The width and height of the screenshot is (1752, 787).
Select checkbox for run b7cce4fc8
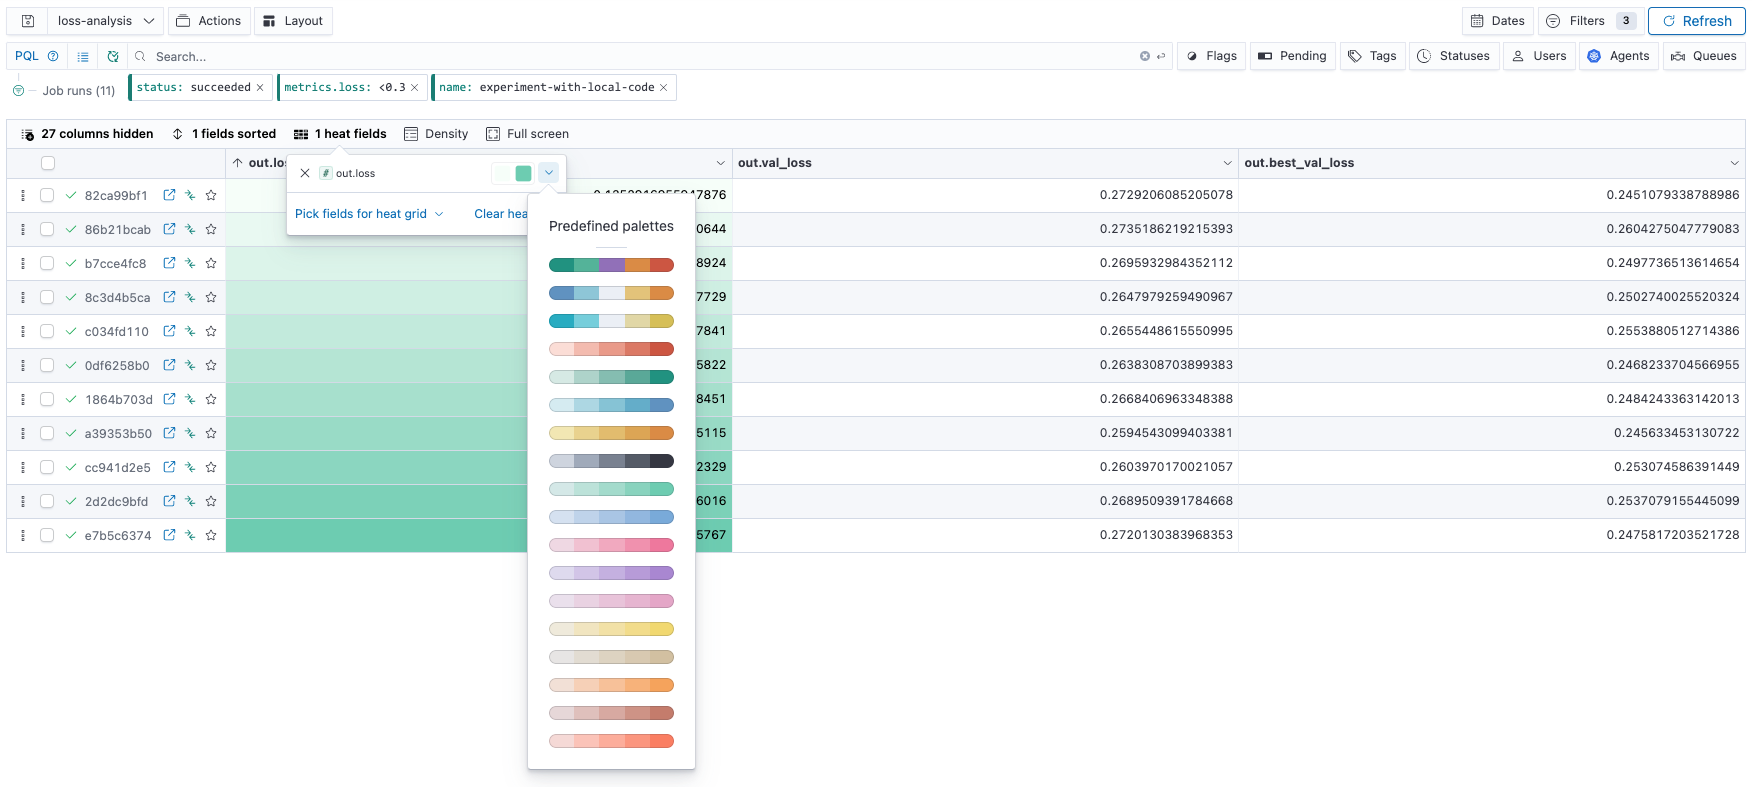click(47, 263)
